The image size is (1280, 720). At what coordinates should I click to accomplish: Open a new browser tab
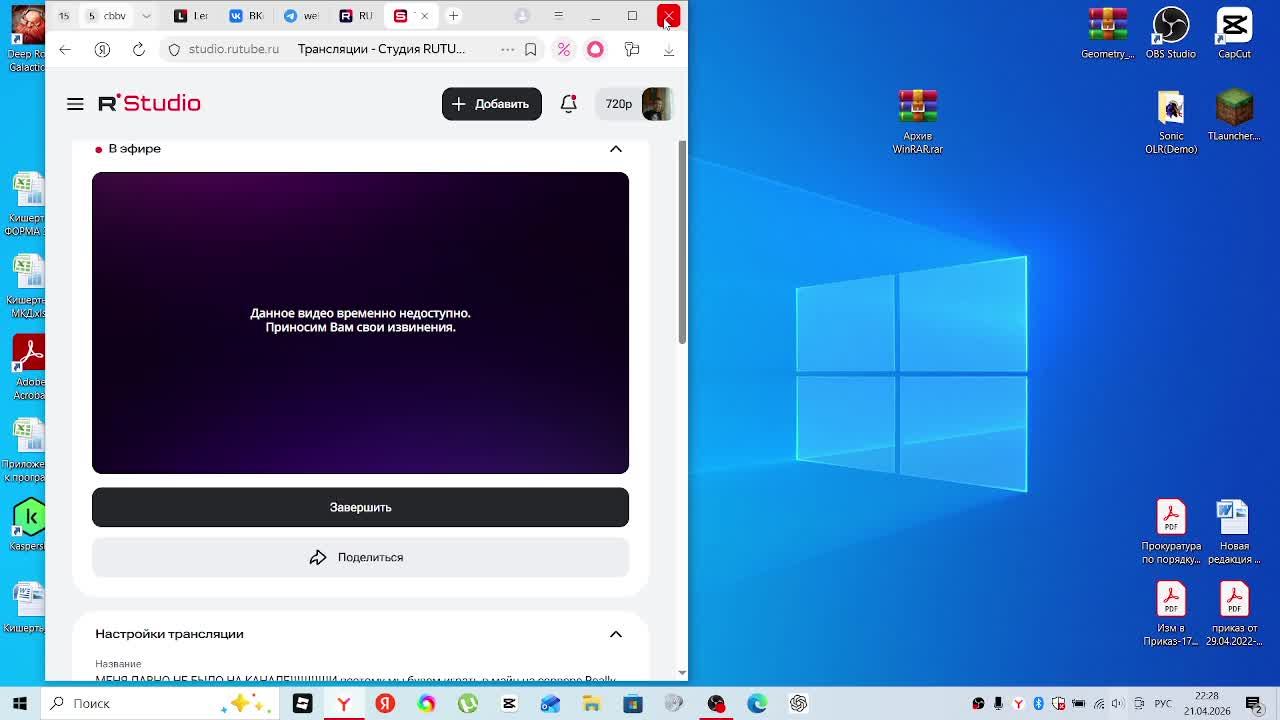pos(453,16)
